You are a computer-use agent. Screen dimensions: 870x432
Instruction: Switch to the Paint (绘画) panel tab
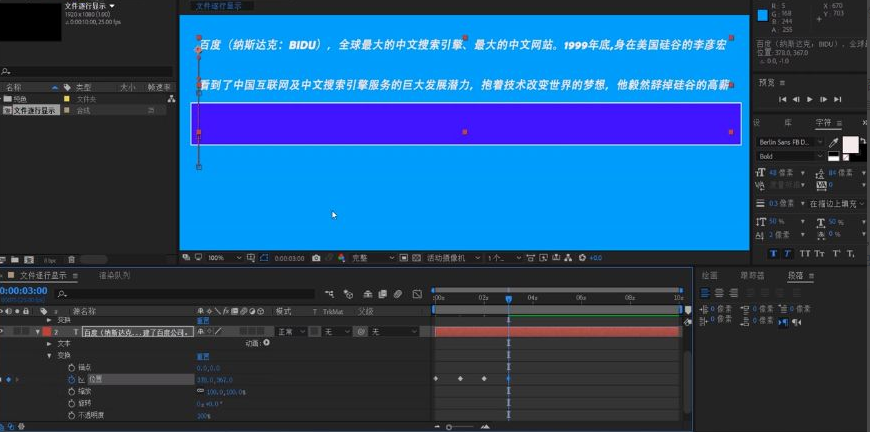(709, 275)
